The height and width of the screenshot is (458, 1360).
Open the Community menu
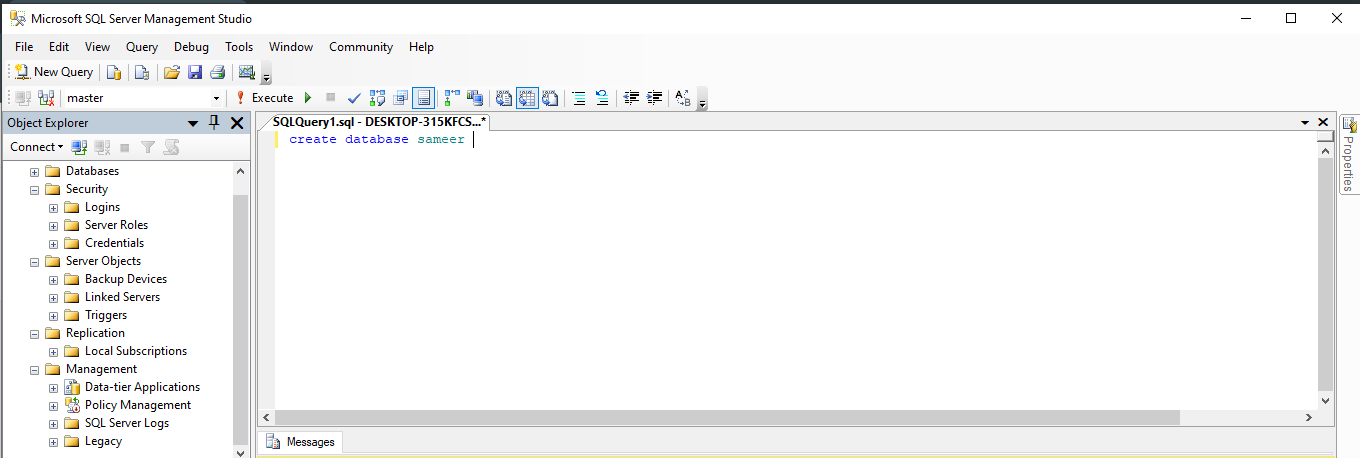[x=361, y=47]
